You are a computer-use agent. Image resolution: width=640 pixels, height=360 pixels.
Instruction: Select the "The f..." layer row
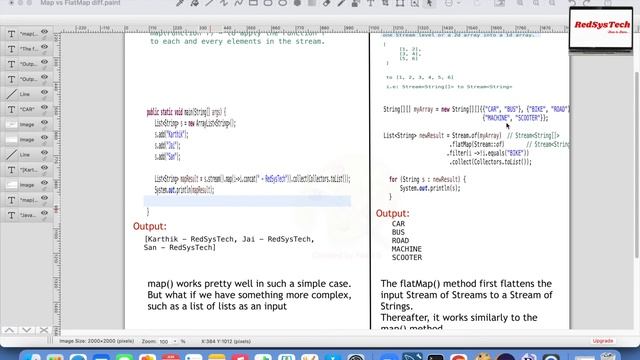[27, 49]
